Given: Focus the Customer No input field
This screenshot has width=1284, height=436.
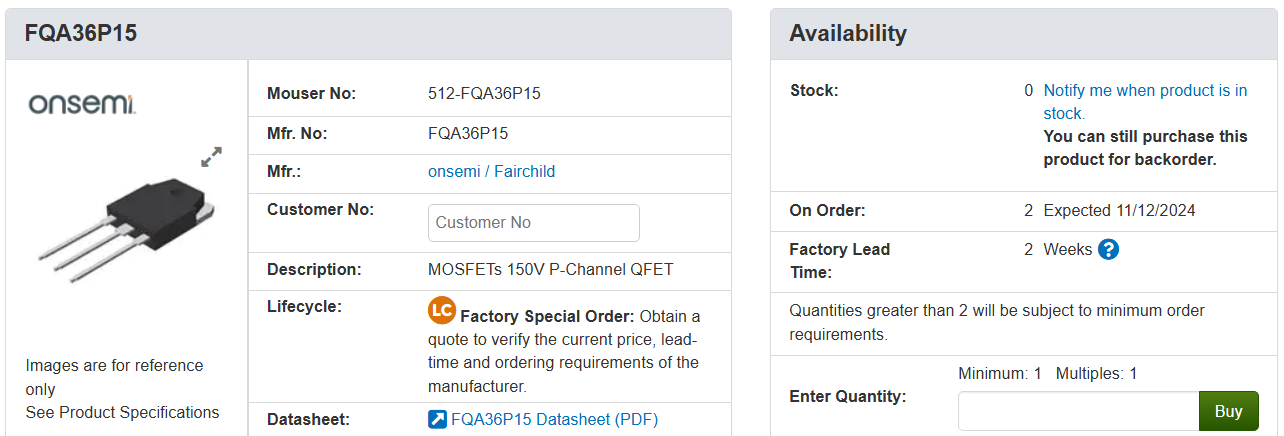Looking at the screenshot, I should pyautogui.click(x=534, y=223).
